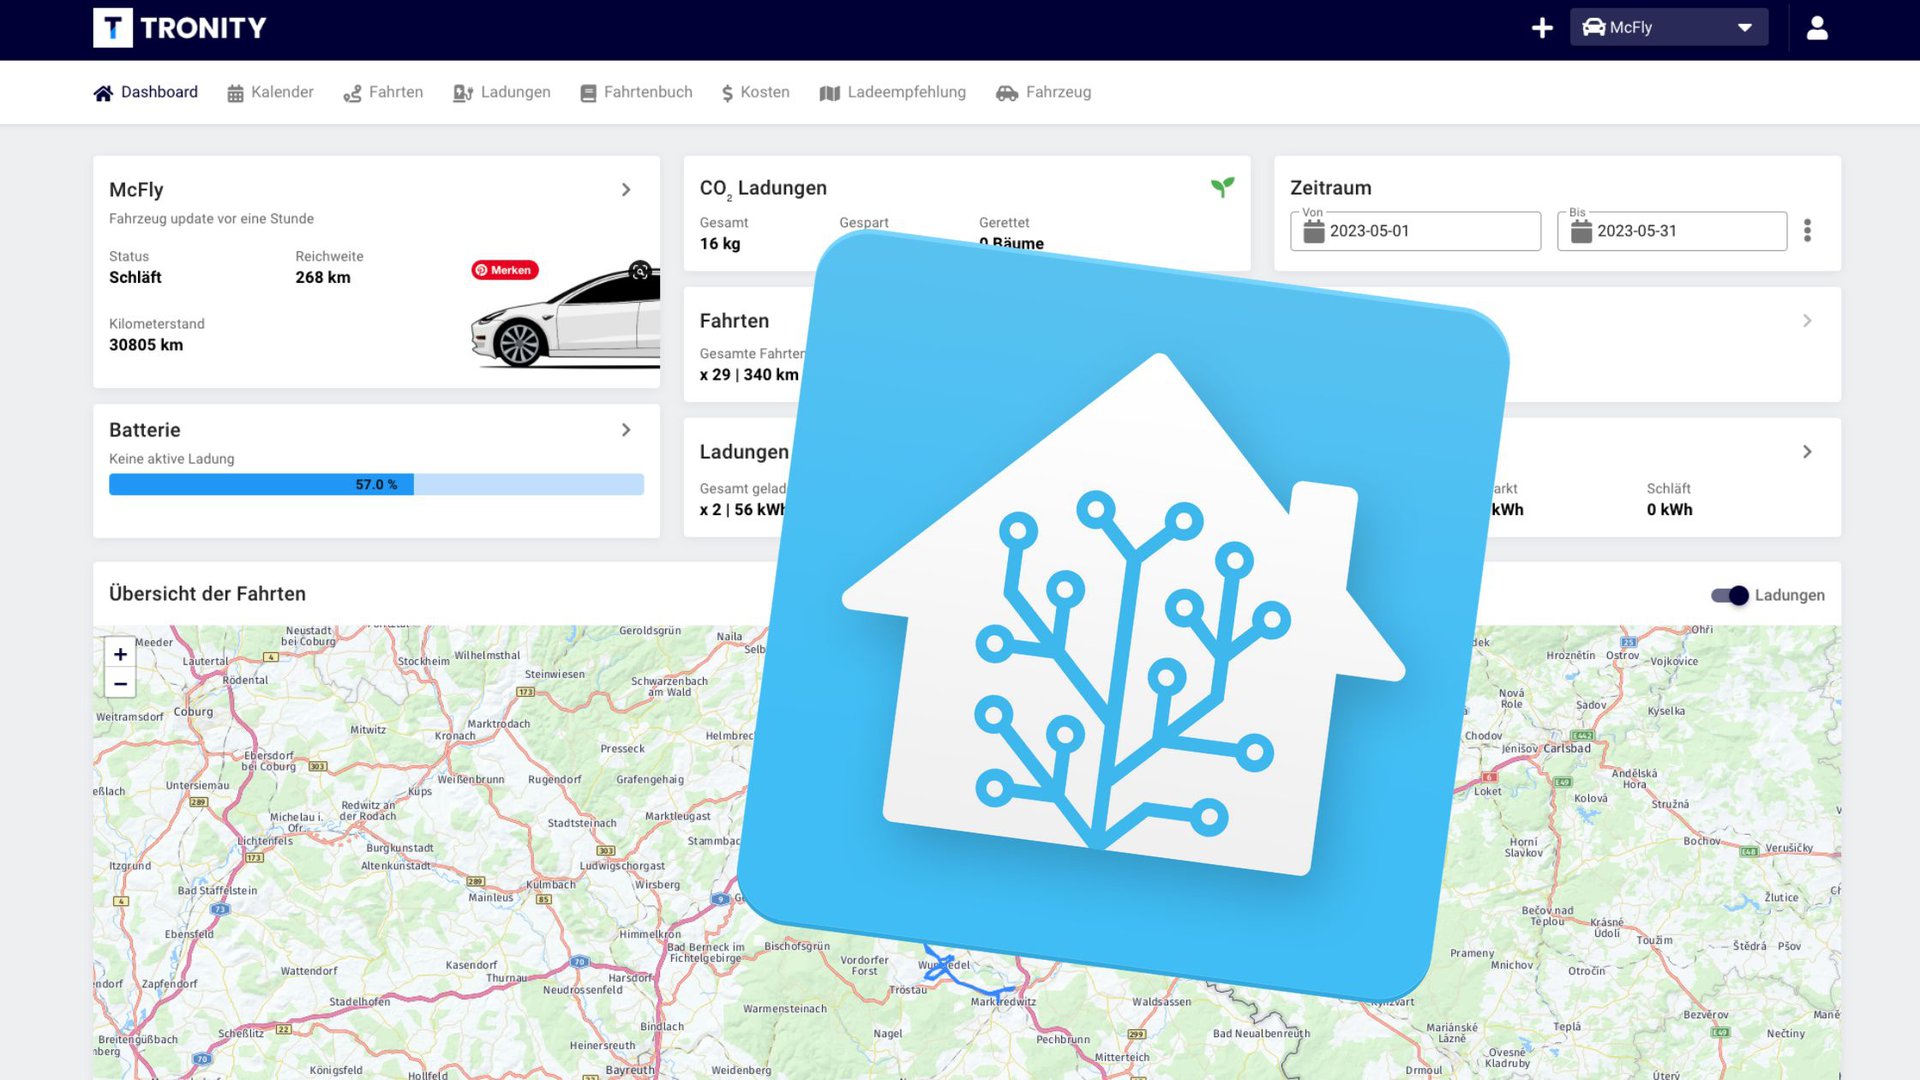Viewport: 1920px width, 1080px height.
Task: Open the Fahrzeug car icon in navigation
Action: pyautogui.click(x=1007, y=92)
